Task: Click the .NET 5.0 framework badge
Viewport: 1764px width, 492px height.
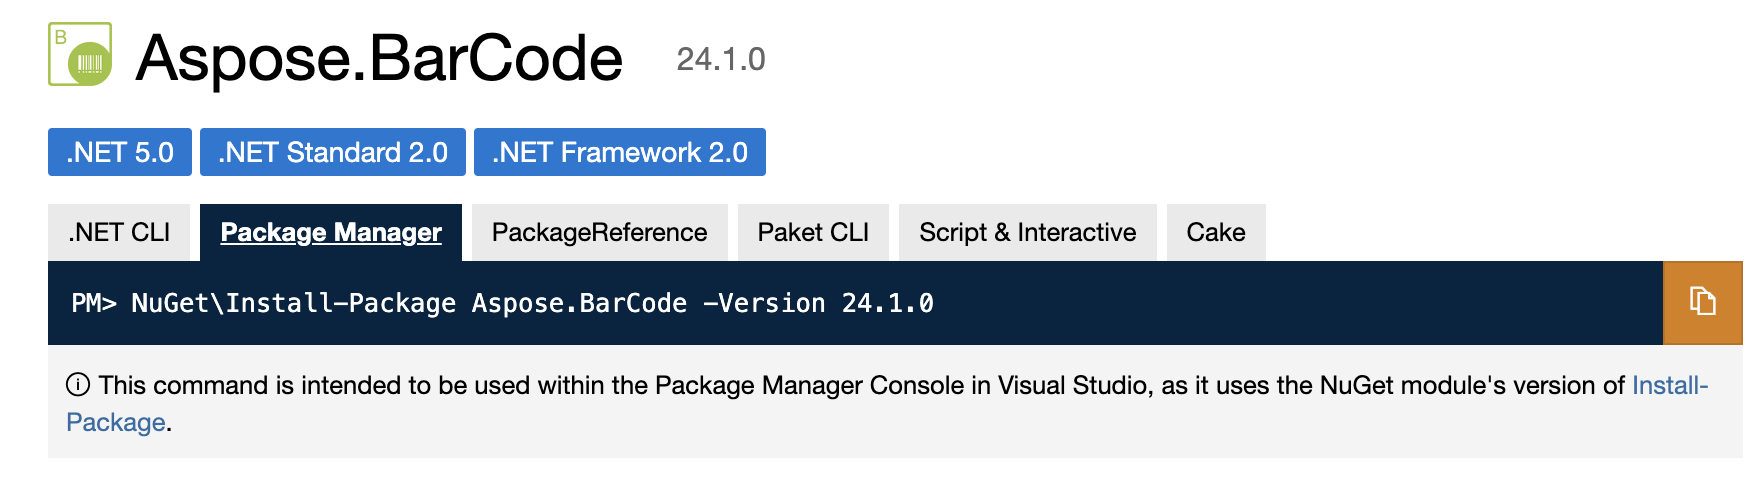Action: (120, 152)
